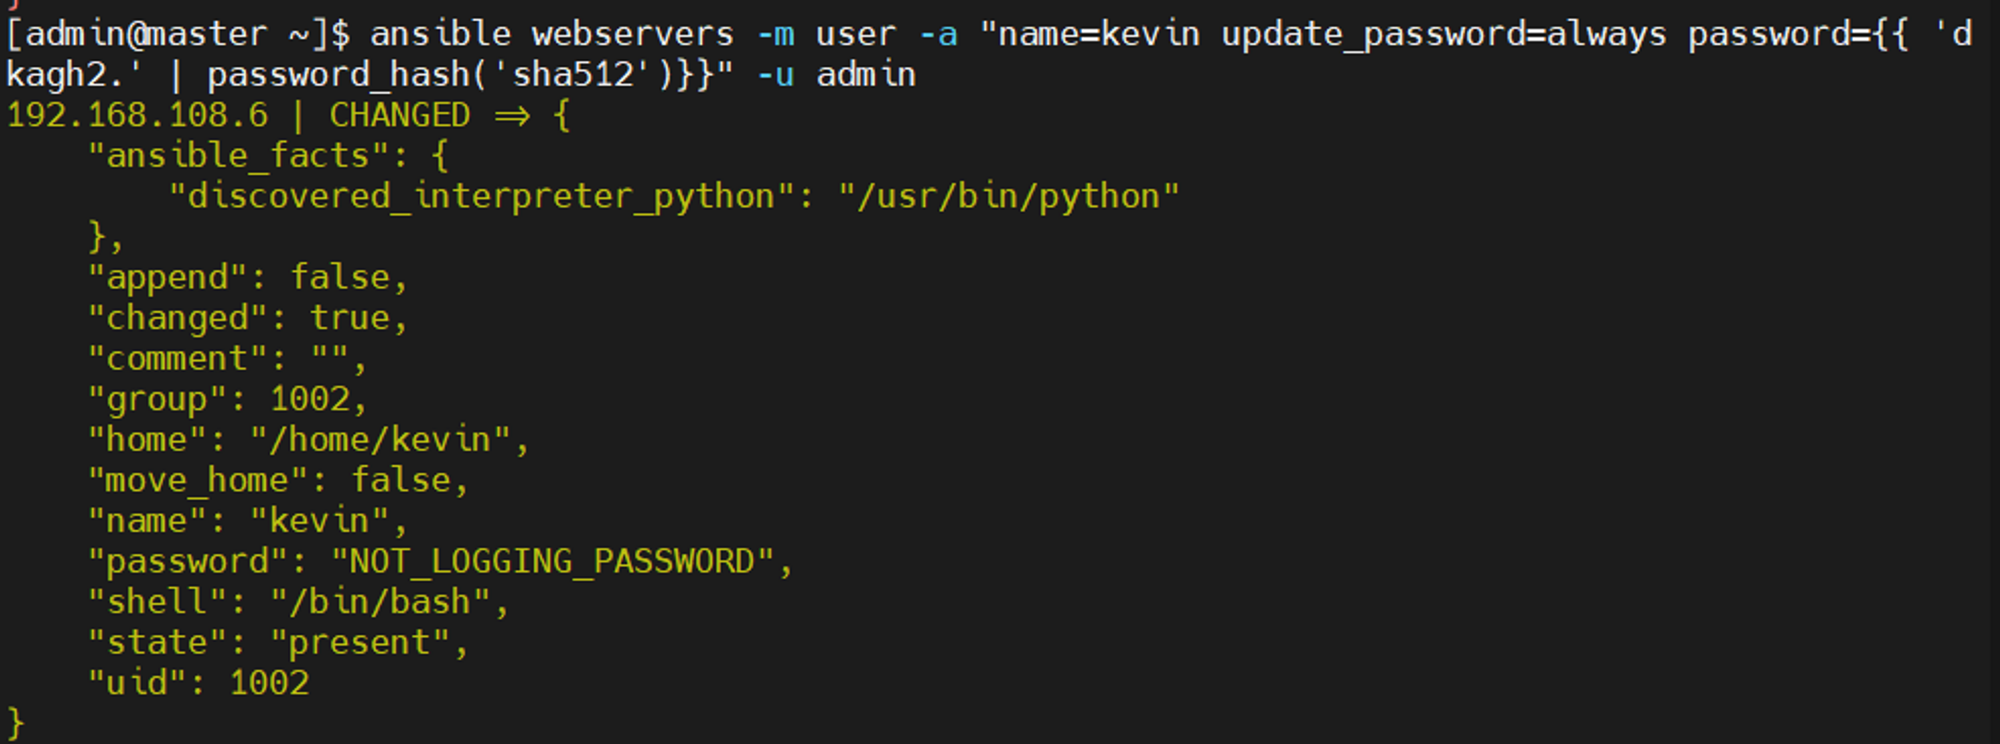Click the '-u' option flag
The image size is (2000, 744).
(775, 75)
